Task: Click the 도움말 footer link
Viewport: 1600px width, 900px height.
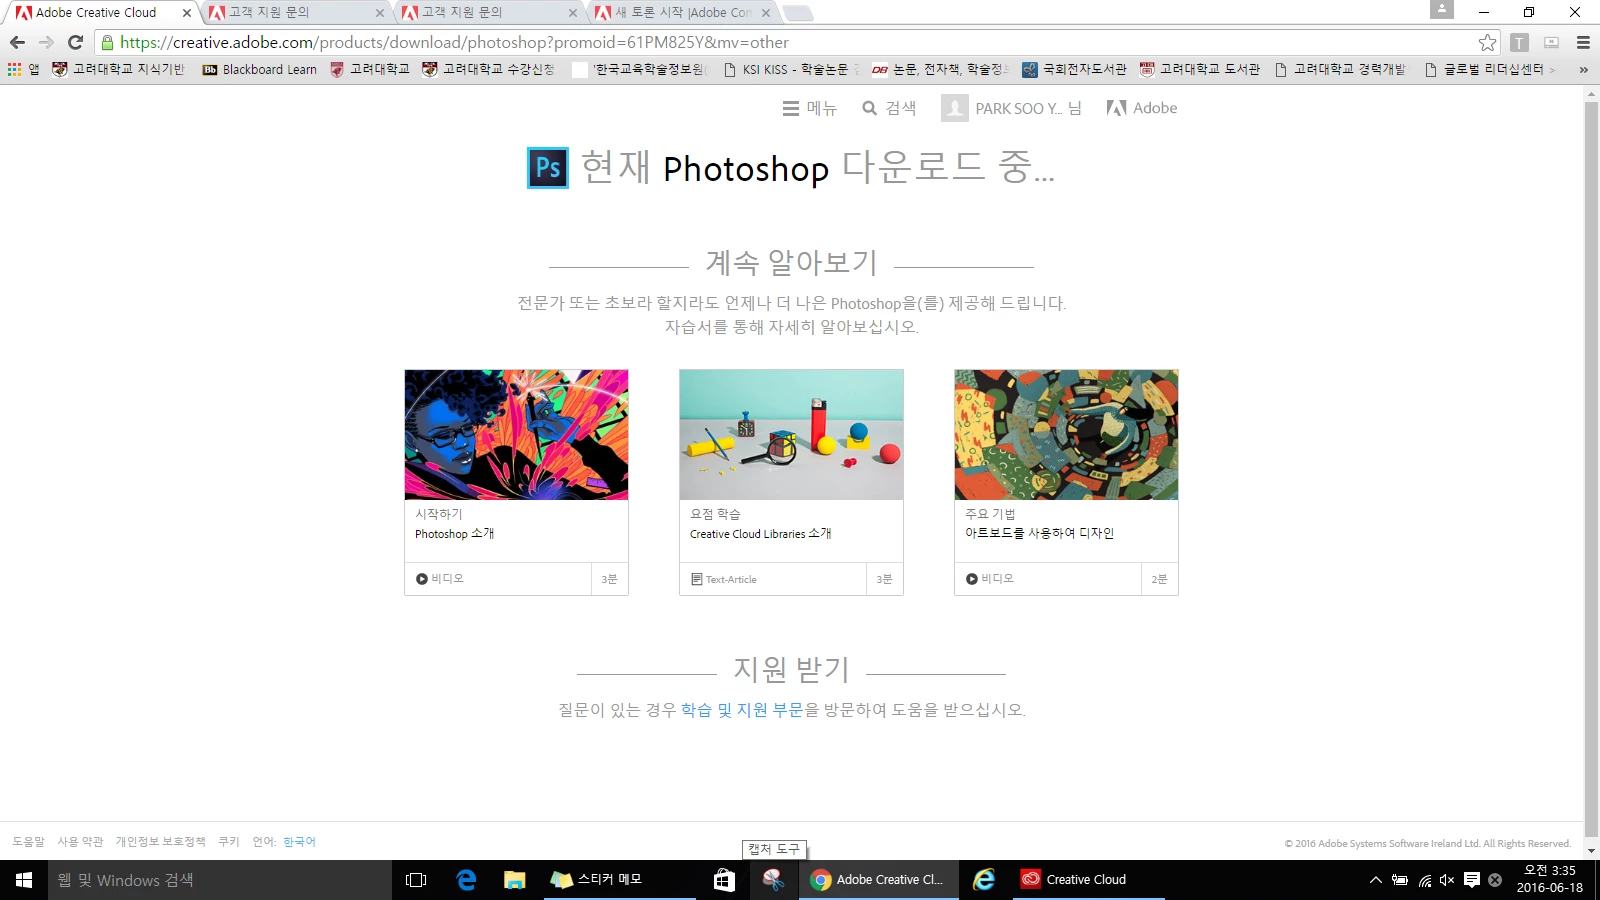Action: pyautogui.click(x=28, y=842)
